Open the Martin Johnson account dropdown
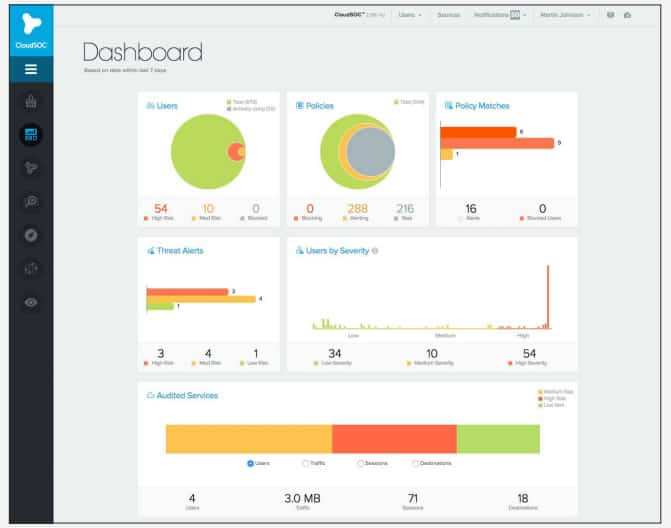 point(565,15)
